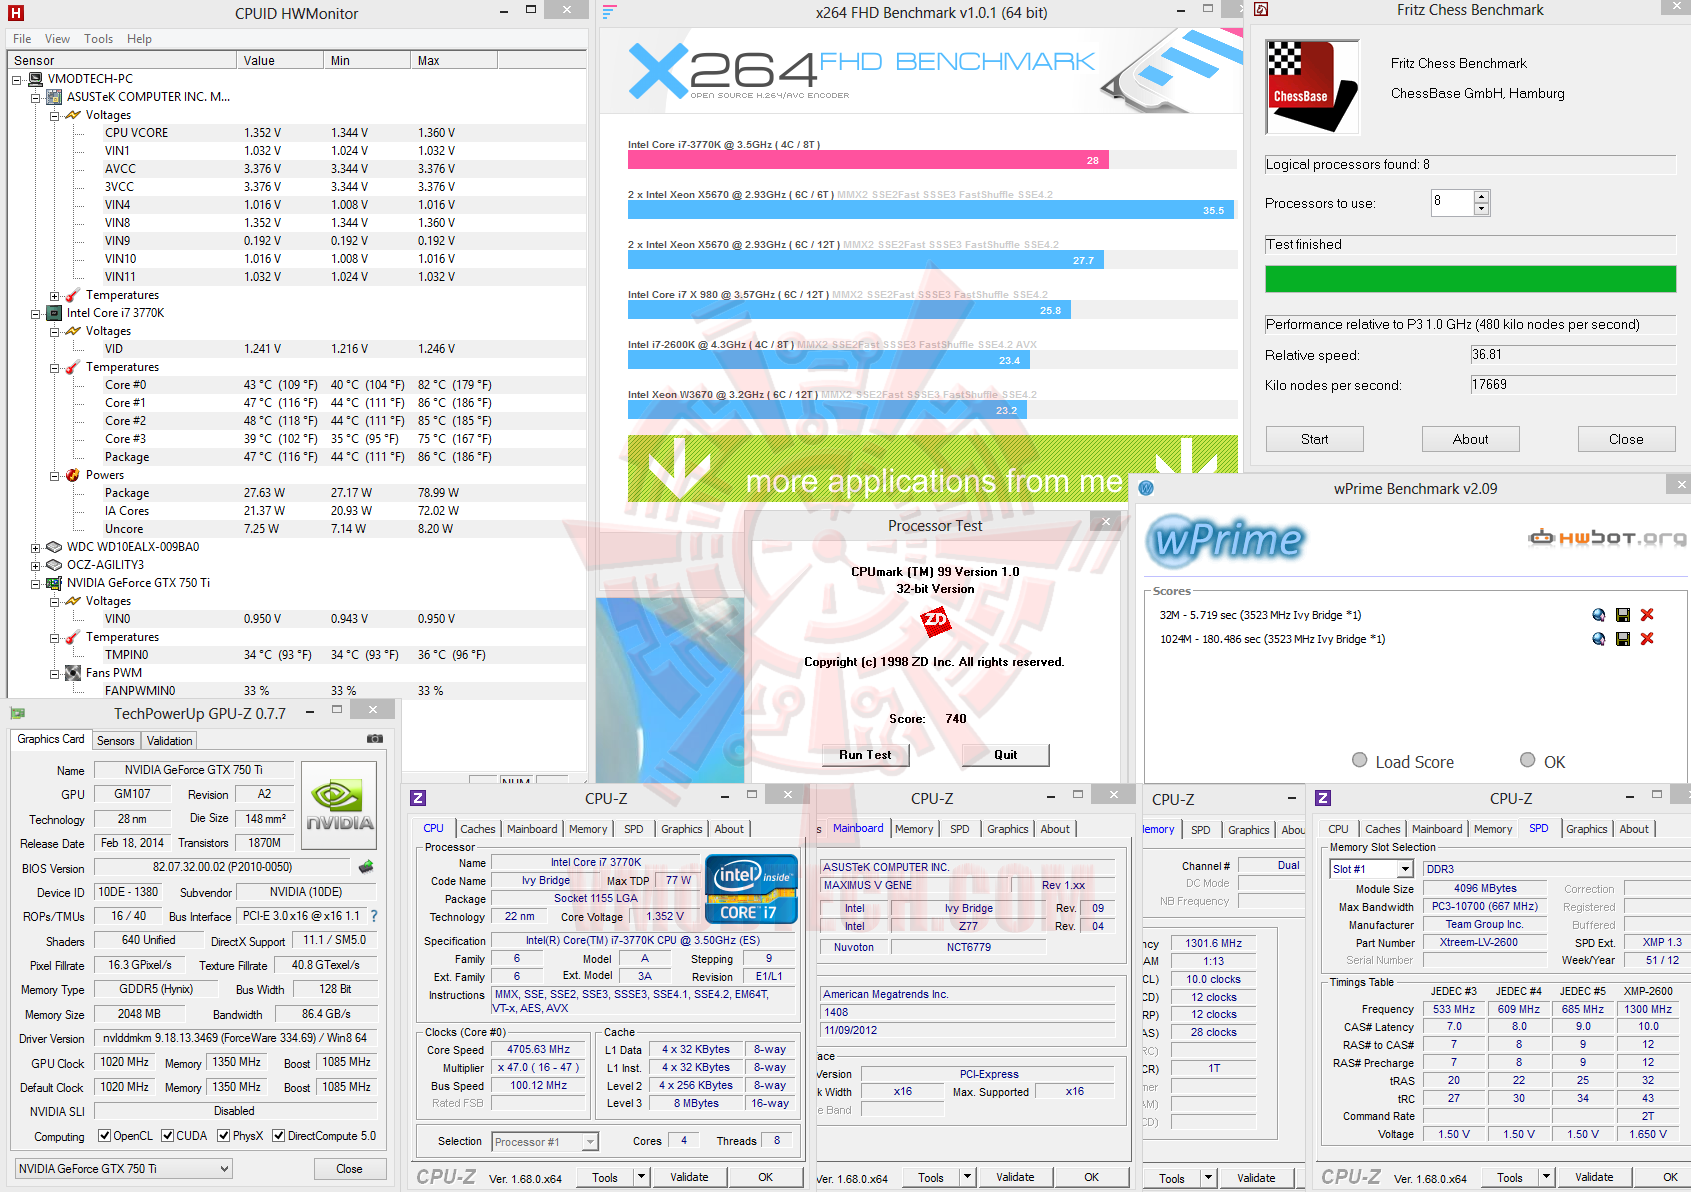
Task: Click the Bus Interface question mark icon
Action: click(374, 916)
